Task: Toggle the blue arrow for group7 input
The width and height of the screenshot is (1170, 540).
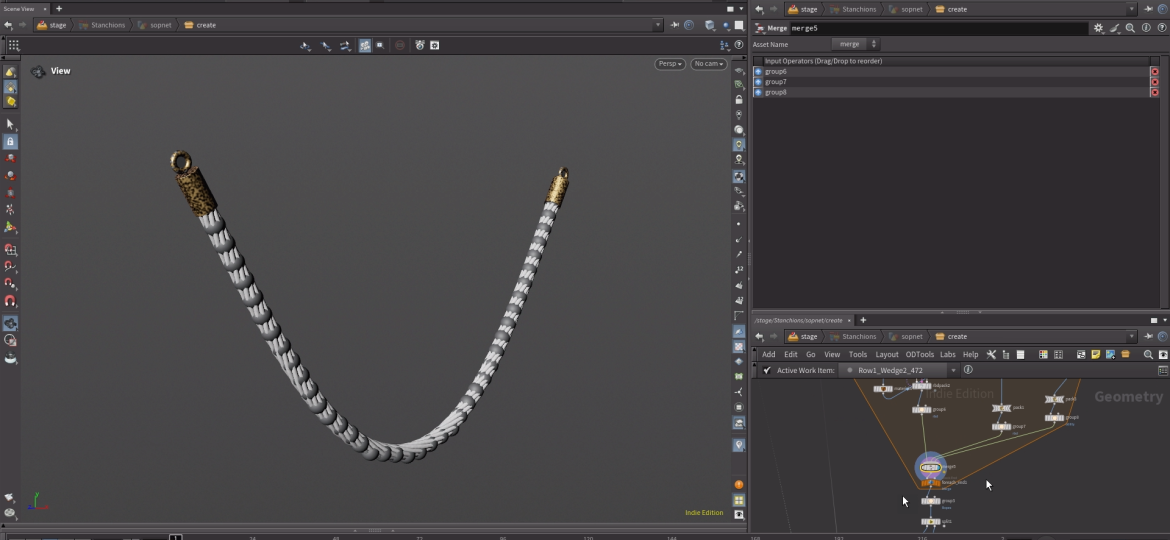Action: pyautogui.click(x=758, y=82)
